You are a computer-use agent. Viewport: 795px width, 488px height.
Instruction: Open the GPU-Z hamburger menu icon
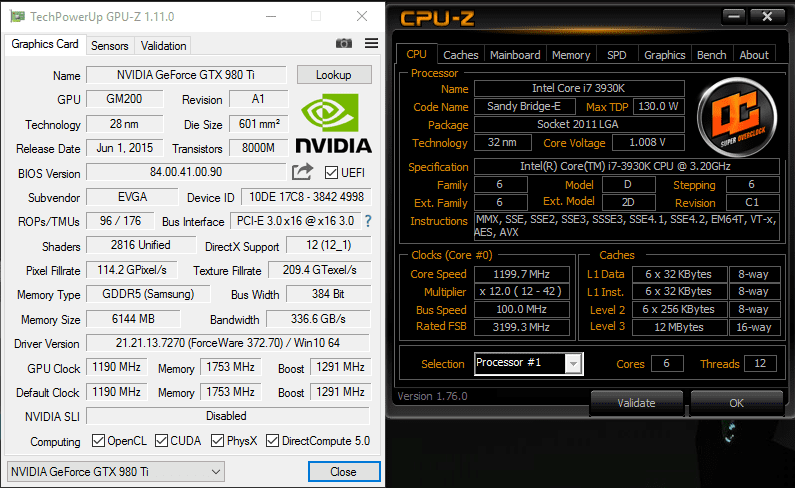tap(371, 44)
